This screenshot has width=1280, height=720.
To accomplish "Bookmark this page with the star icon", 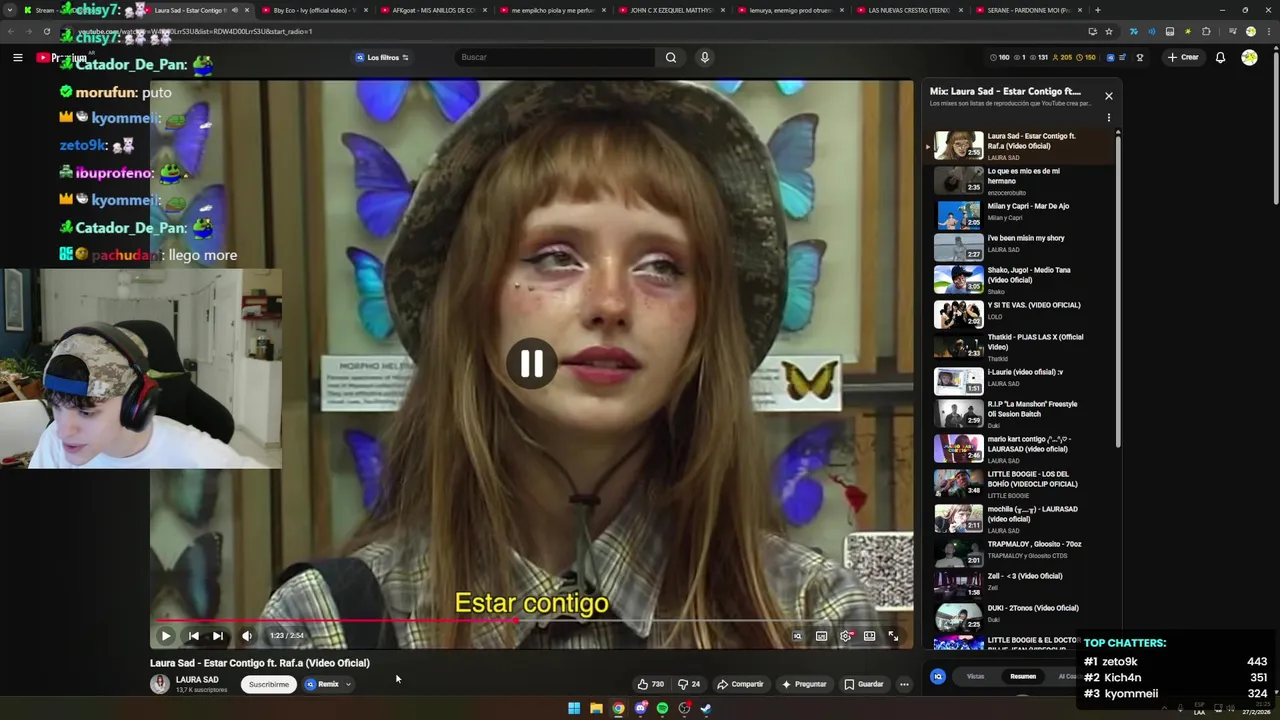I will (x=1109, y=31).
